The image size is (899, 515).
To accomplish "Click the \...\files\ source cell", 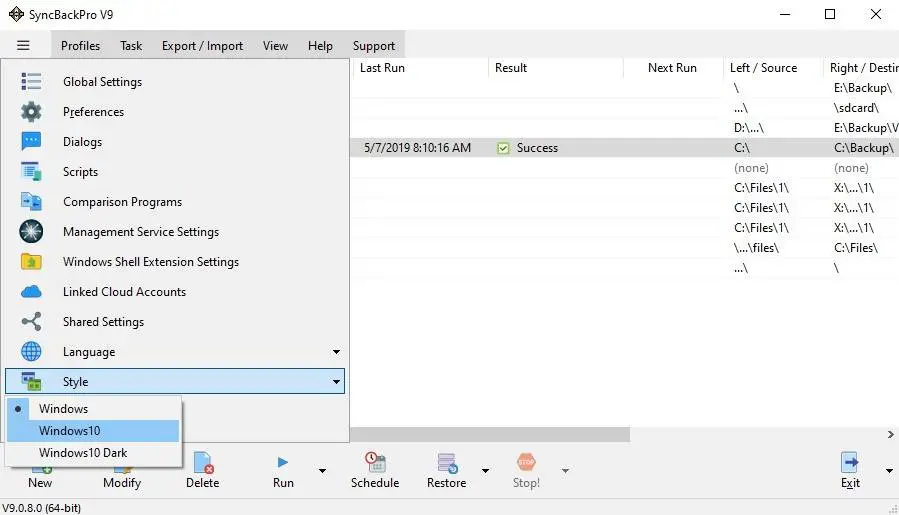I will click(x=757, y=248).
